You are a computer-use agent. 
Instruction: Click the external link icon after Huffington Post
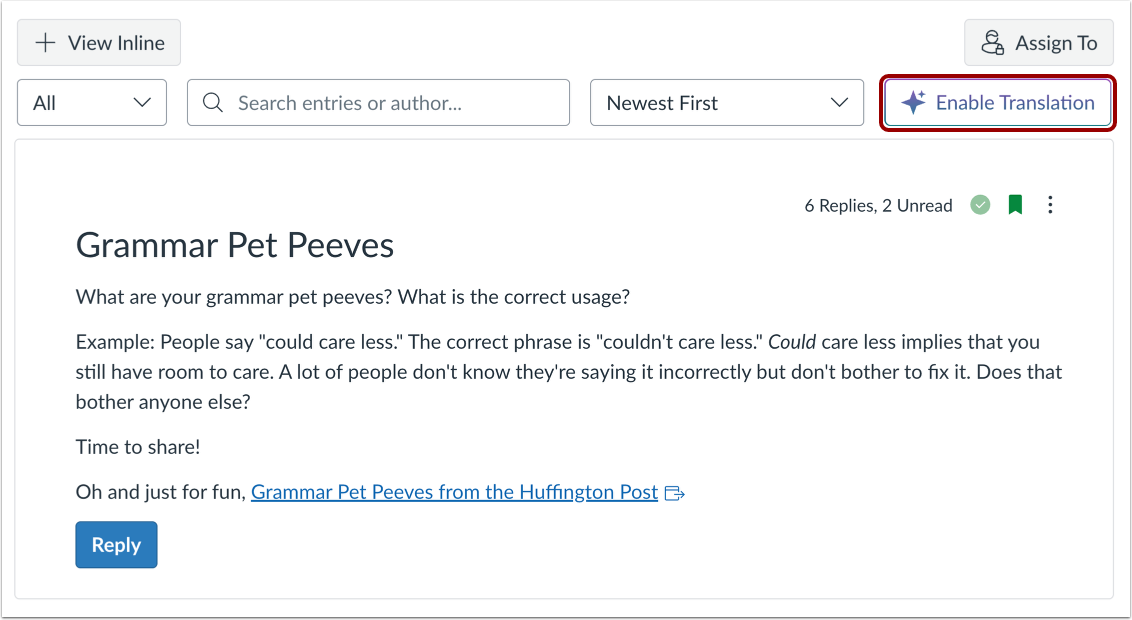[x=675, y=493]
